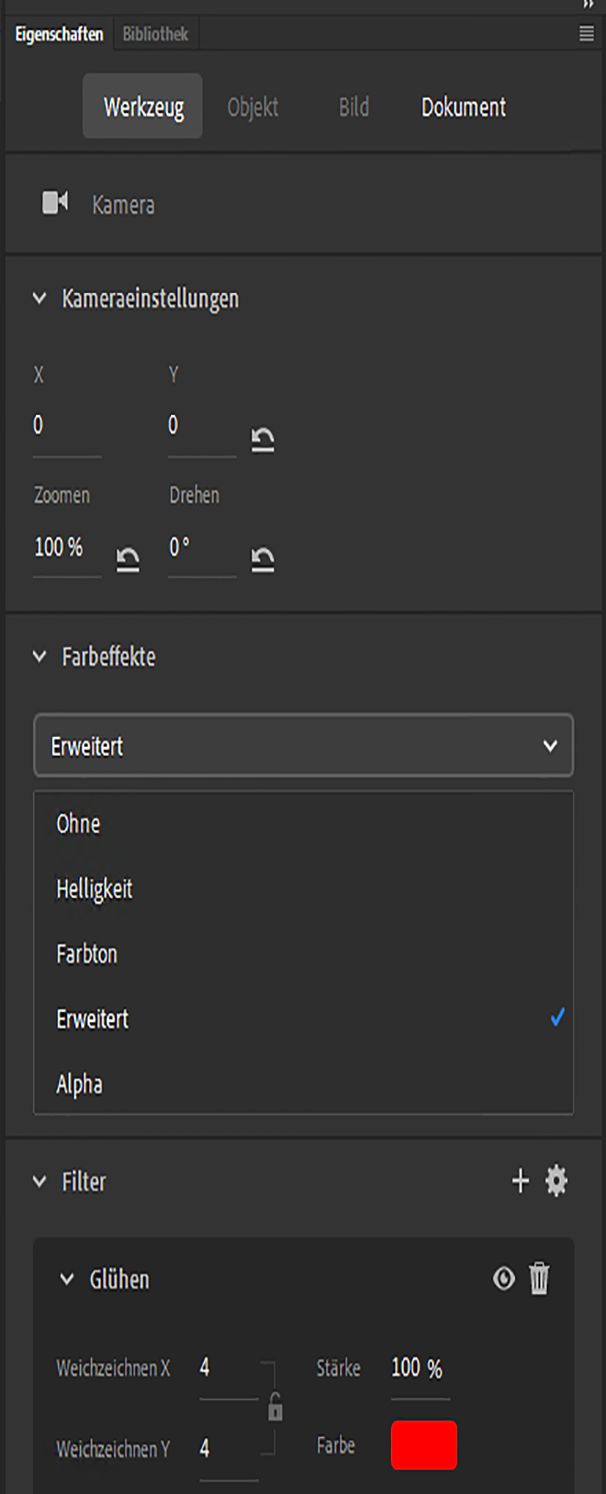The height and width of the screenshot is (1494, 606).
Task: Add a new filter with the plus icon
Action: (x=520, y=1181)
